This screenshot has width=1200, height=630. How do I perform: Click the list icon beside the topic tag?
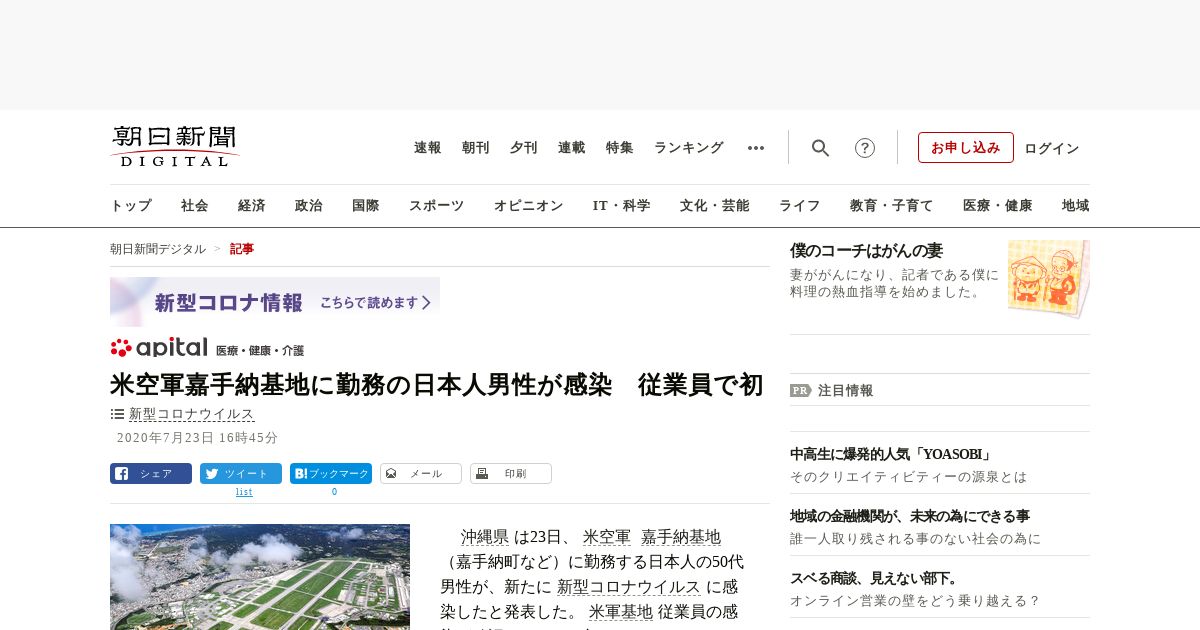click(117, 414)
